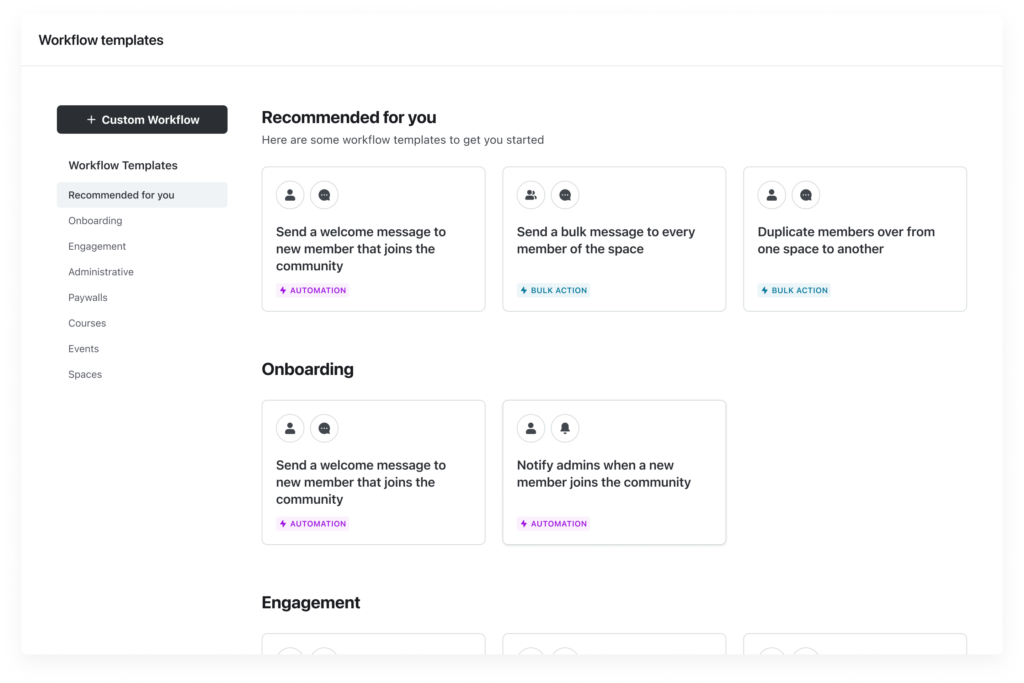Click the person icon on the notify admins card
This screenshot has height=683, width=1024.
(530, 427)
